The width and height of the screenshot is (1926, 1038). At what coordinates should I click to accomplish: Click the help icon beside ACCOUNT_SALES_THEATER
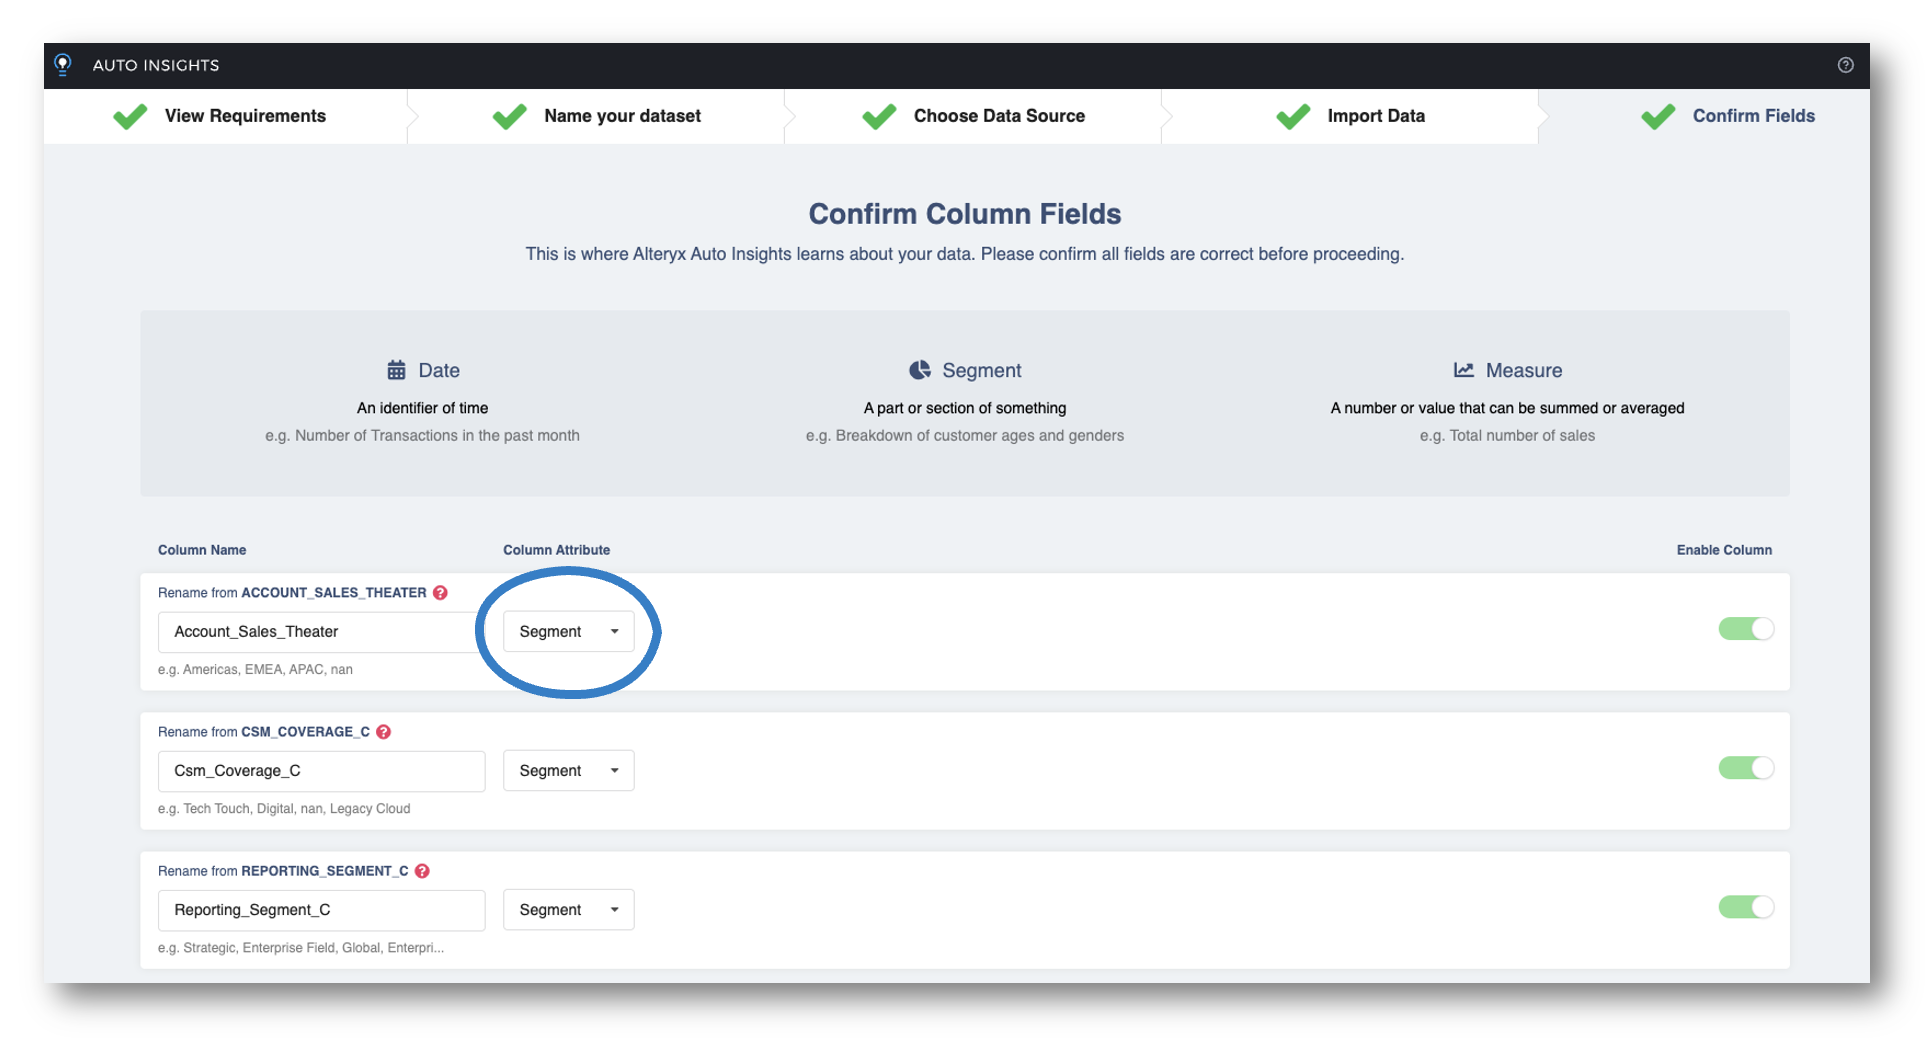(440, 592)
